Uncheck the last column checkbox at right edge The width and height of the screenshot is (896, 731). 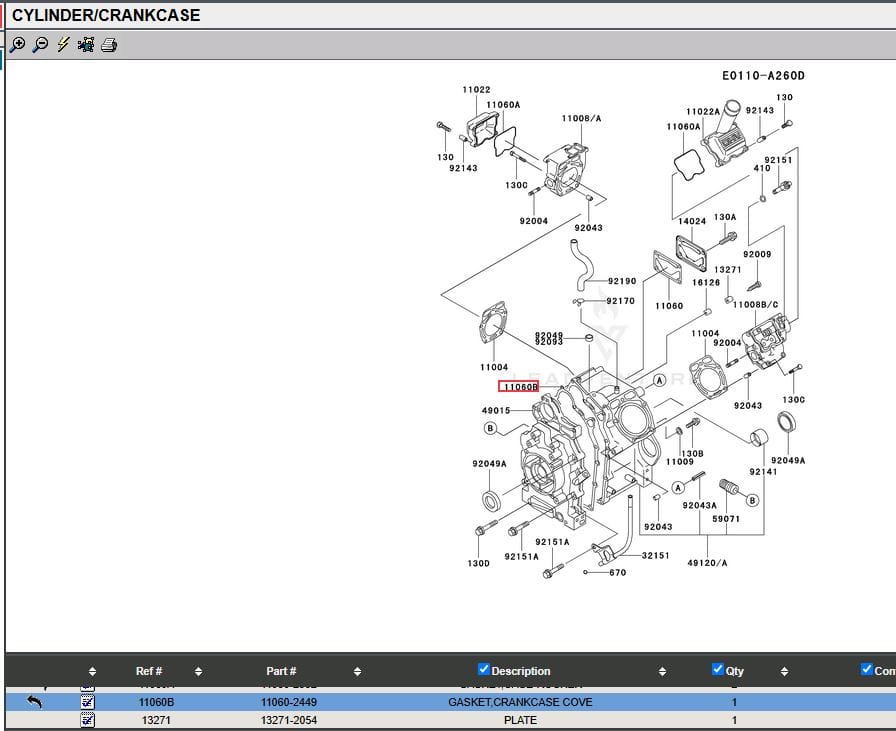pyautogui.click(x=866, y=670)
